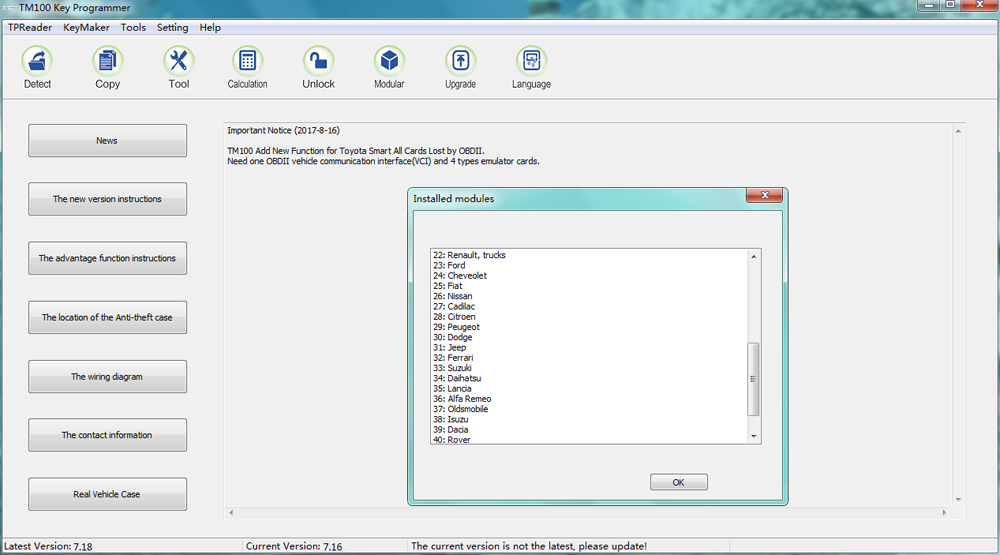
Task: Click the module list scroll up arrow
Action: coord(754,256)
